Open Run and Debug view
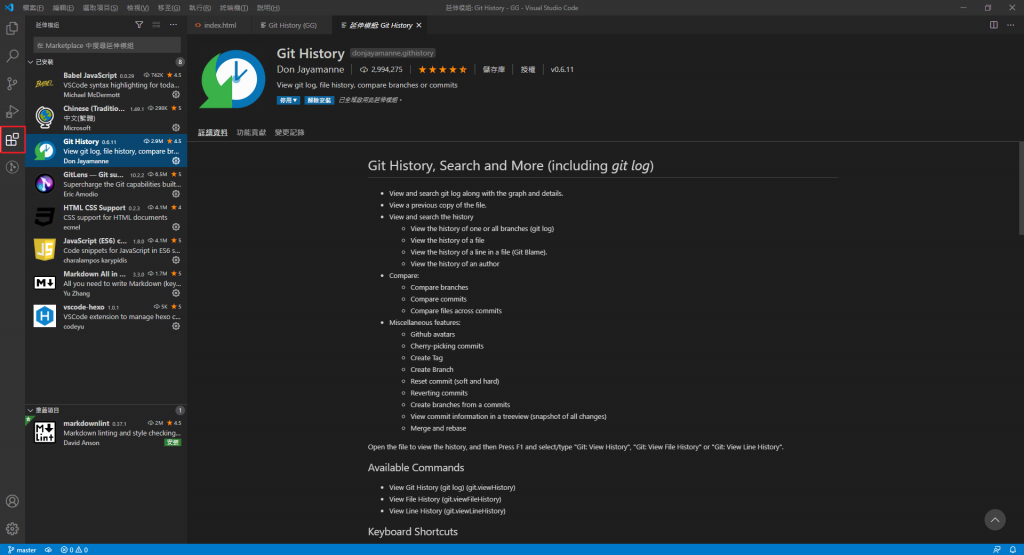This screenshot has width=1024, height=555. click(x=12, y=112)
